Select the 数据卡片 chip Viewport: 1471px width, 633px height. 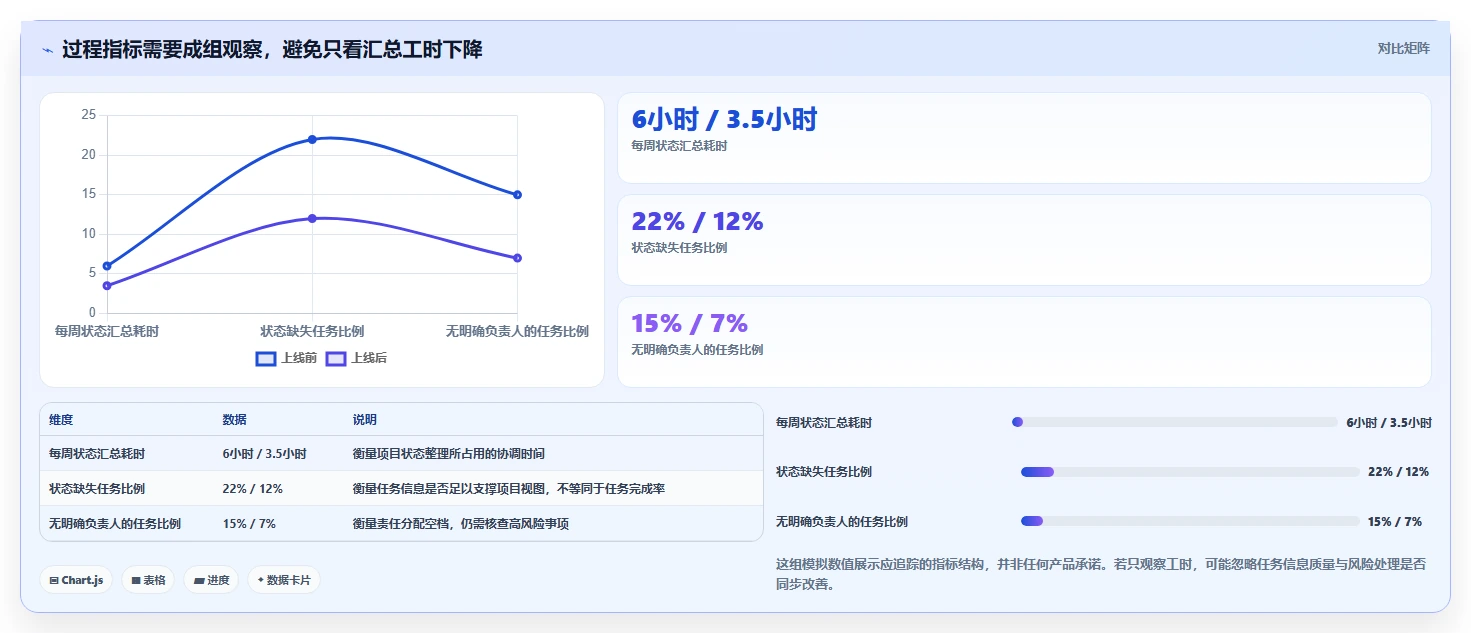point(284,580)
